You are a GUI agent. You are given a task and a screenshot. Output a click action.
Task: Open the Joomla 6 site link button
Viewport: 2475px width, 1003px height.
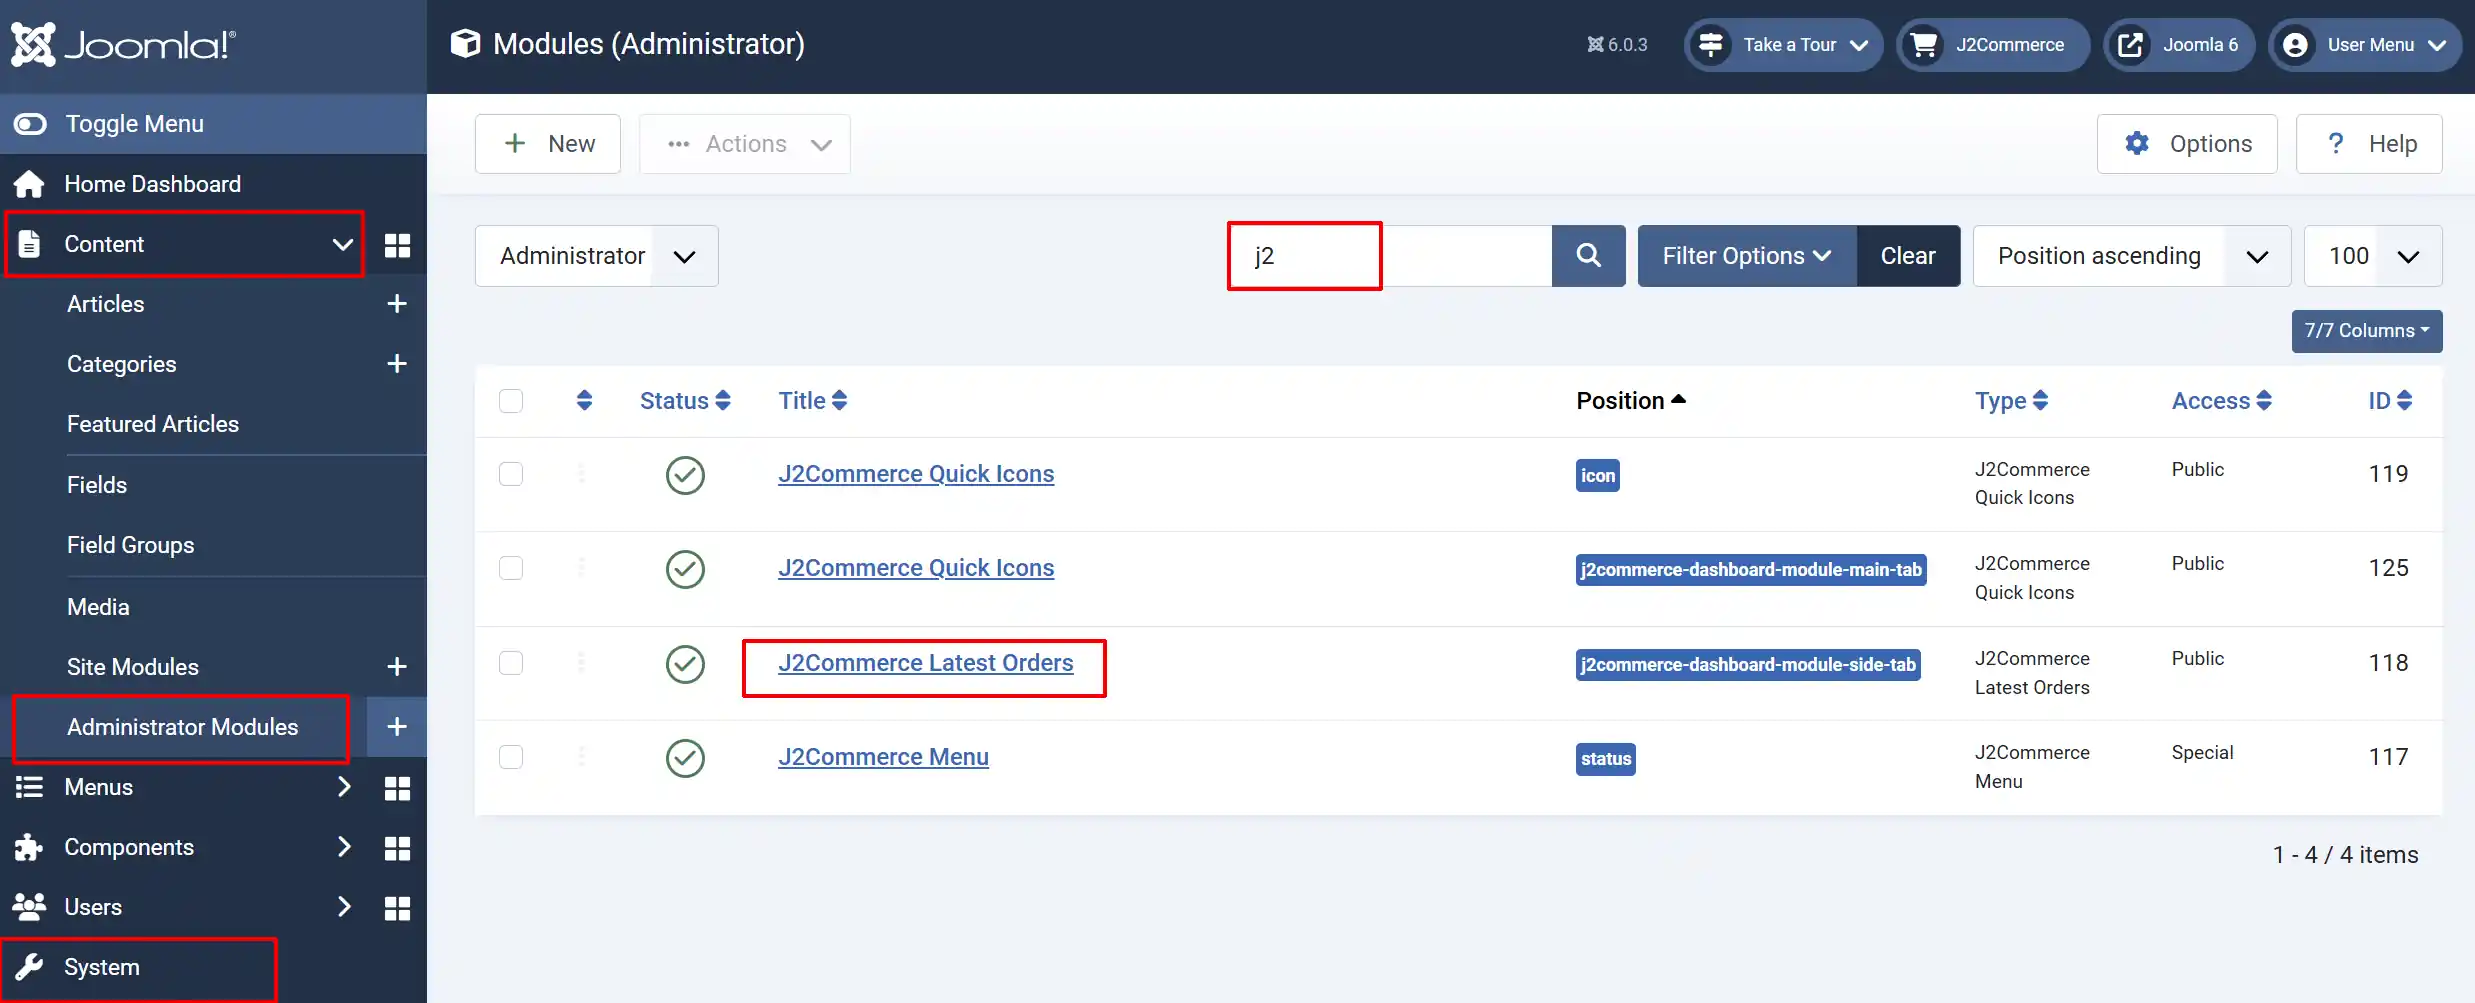coord(2179,45)
